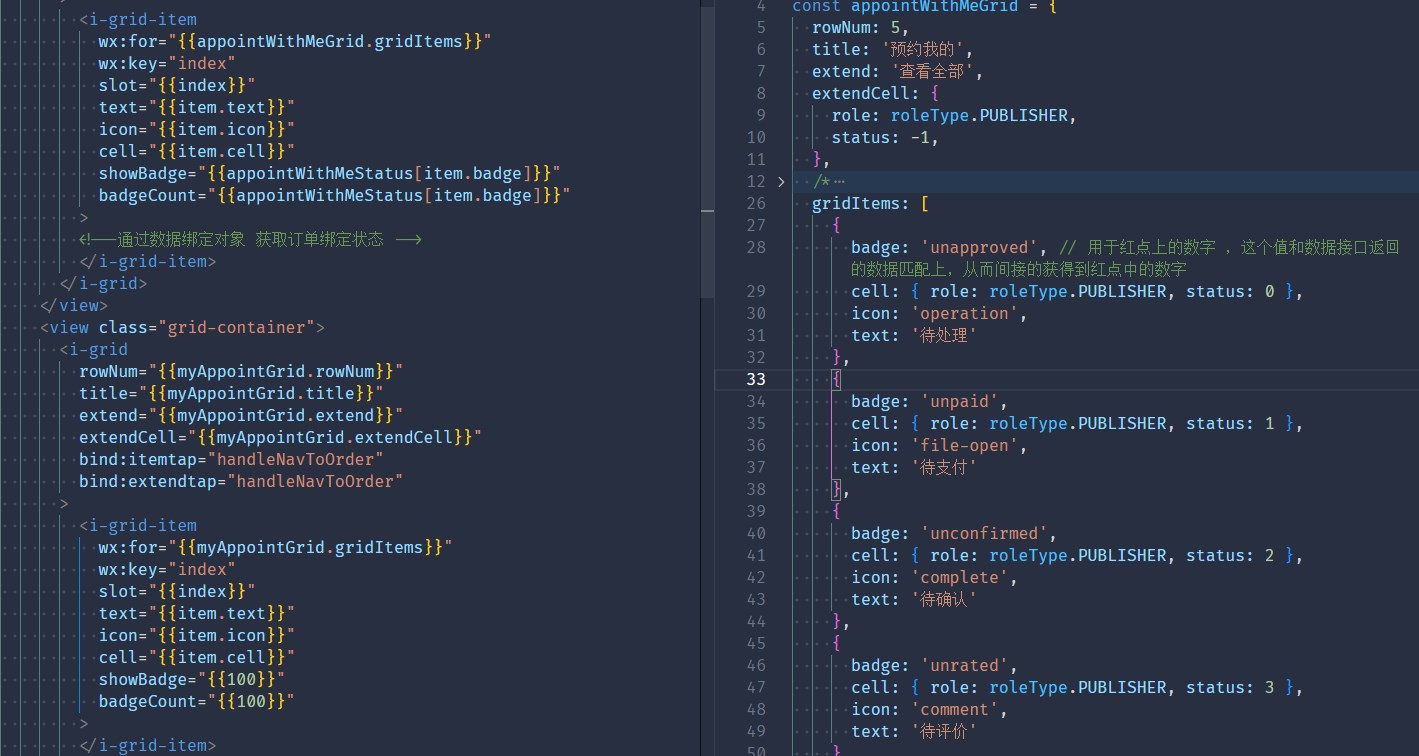Click the badge 'unconfirmed' string

985,533
